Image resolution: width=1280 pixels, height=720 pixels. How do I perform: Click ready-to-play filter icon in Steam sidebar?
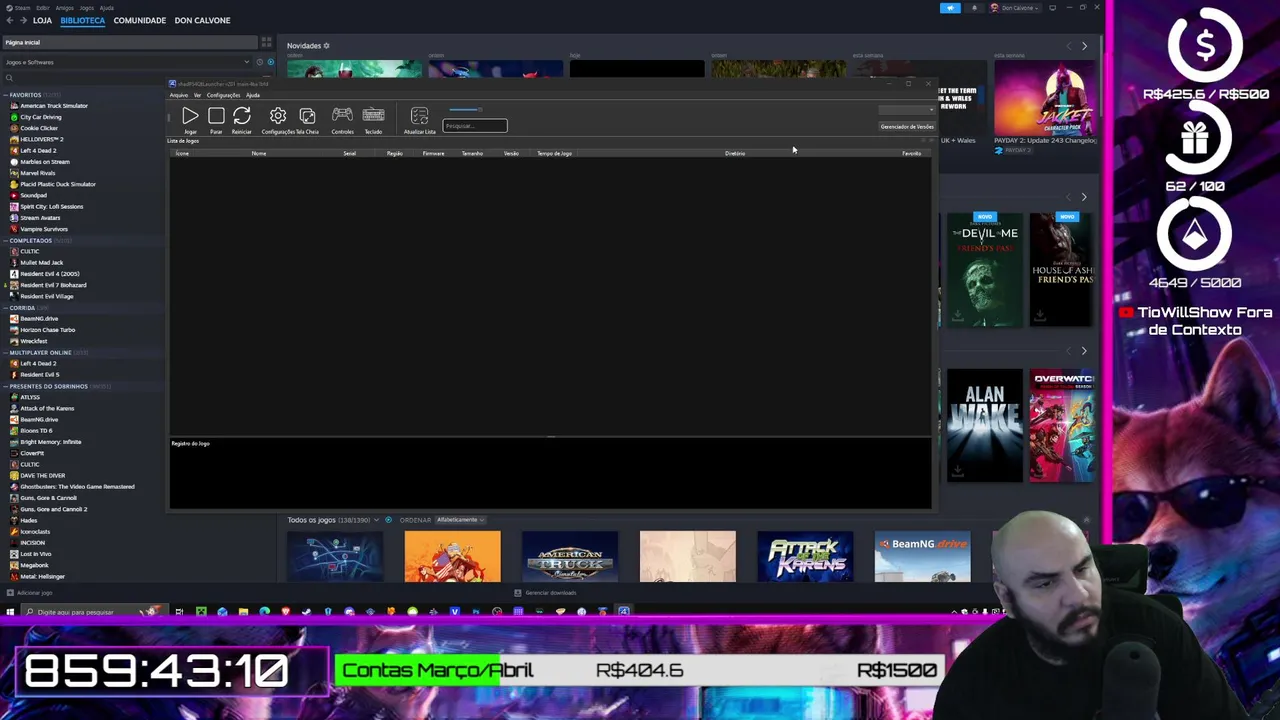click(270, 62)
